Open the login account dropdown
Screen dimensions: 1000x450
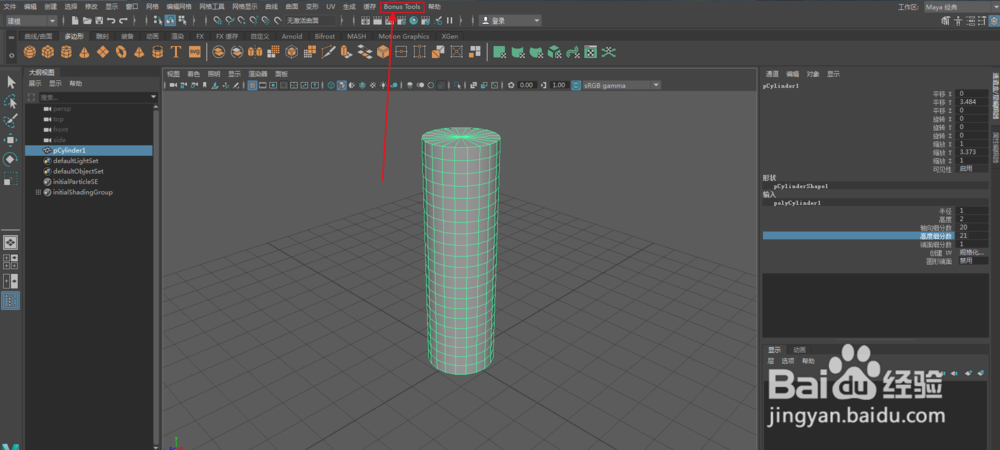[x=510, y=20]
